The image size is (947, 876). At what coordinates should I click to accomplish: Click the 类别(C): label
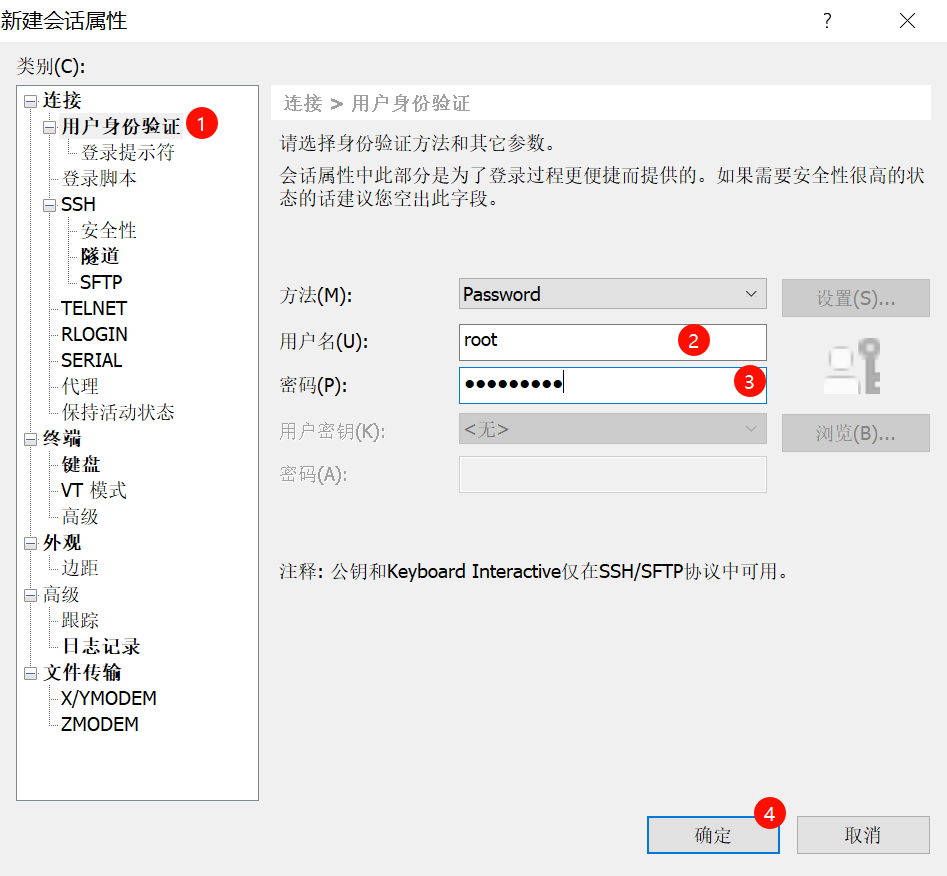(51, 66)
